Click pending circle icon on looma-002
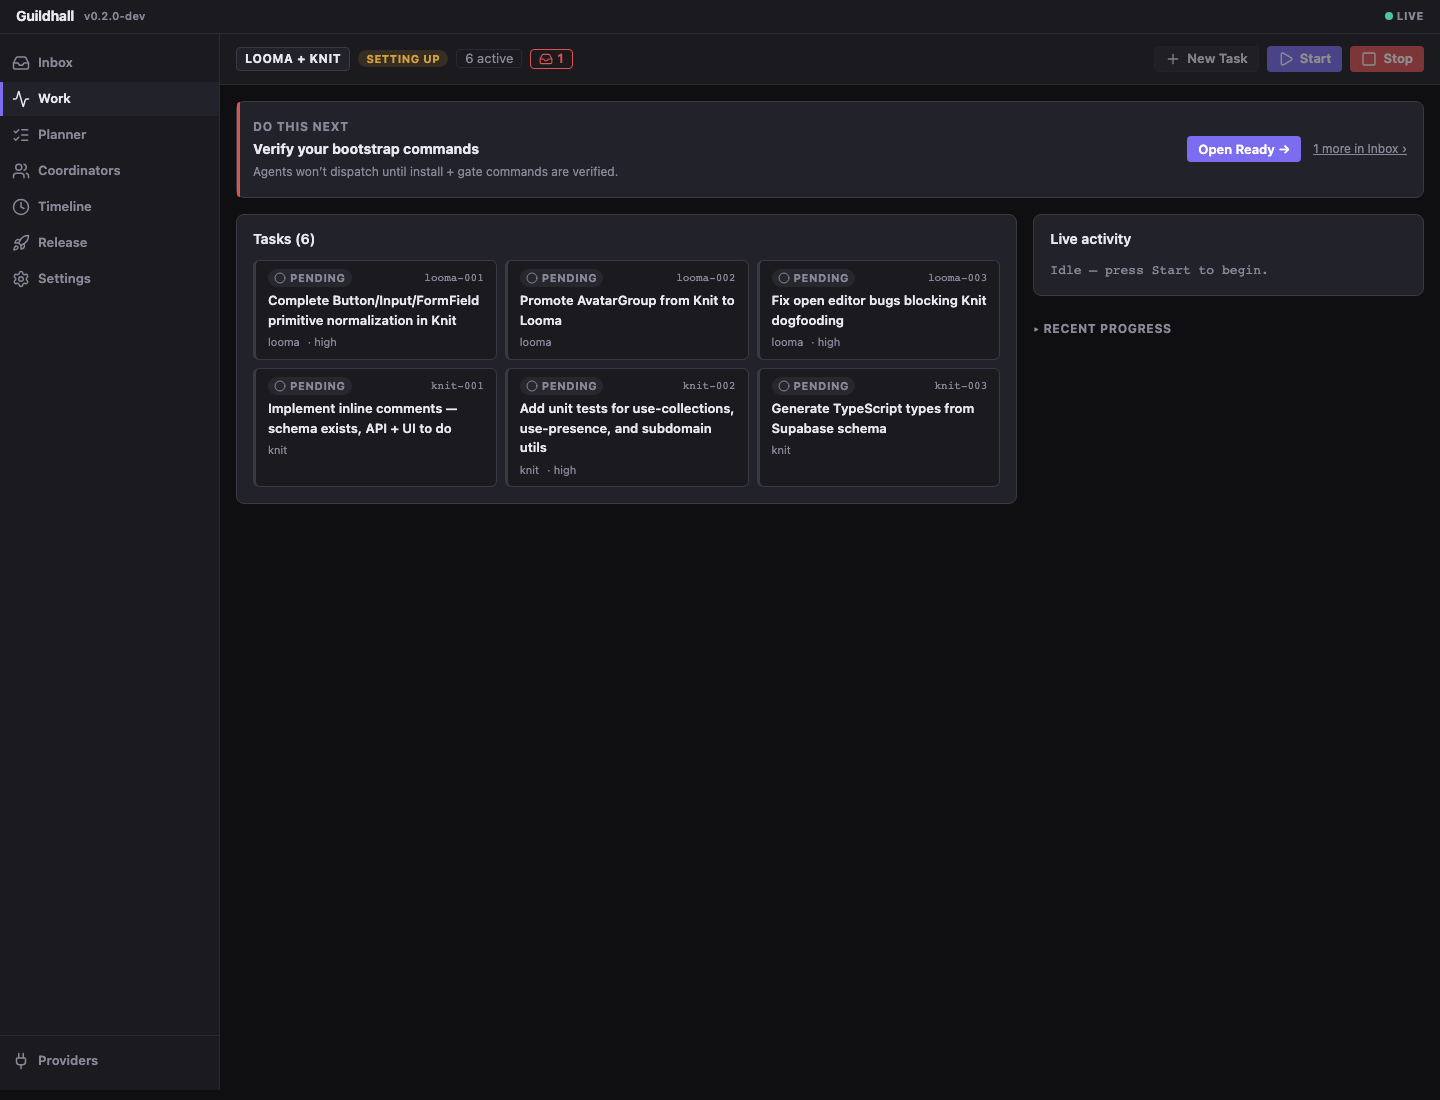Viewport: 1440px width, 1100px height. coord(532,278)
